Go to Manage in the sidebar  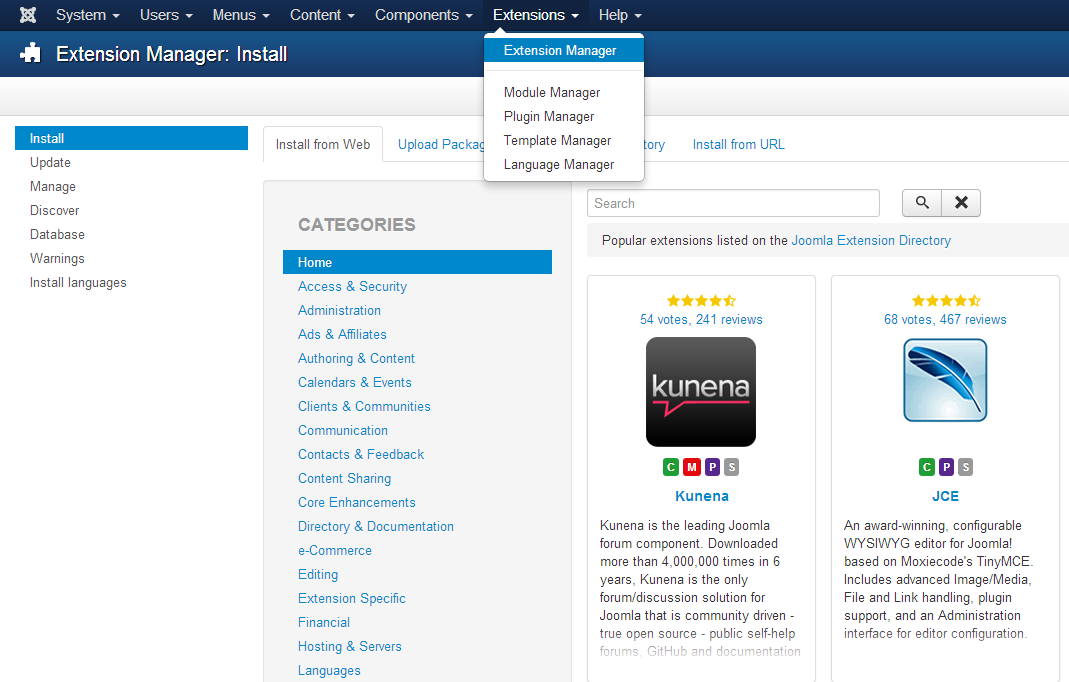(52, 186)
